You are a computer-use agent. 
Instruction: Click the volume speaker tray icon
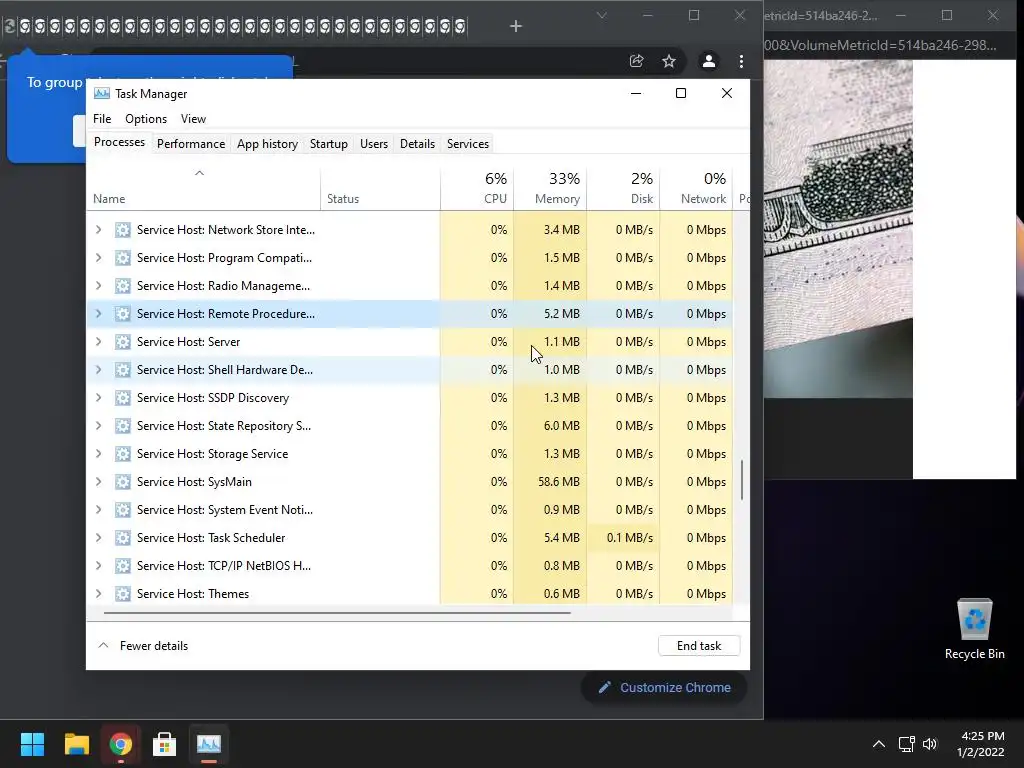[930, 744]
